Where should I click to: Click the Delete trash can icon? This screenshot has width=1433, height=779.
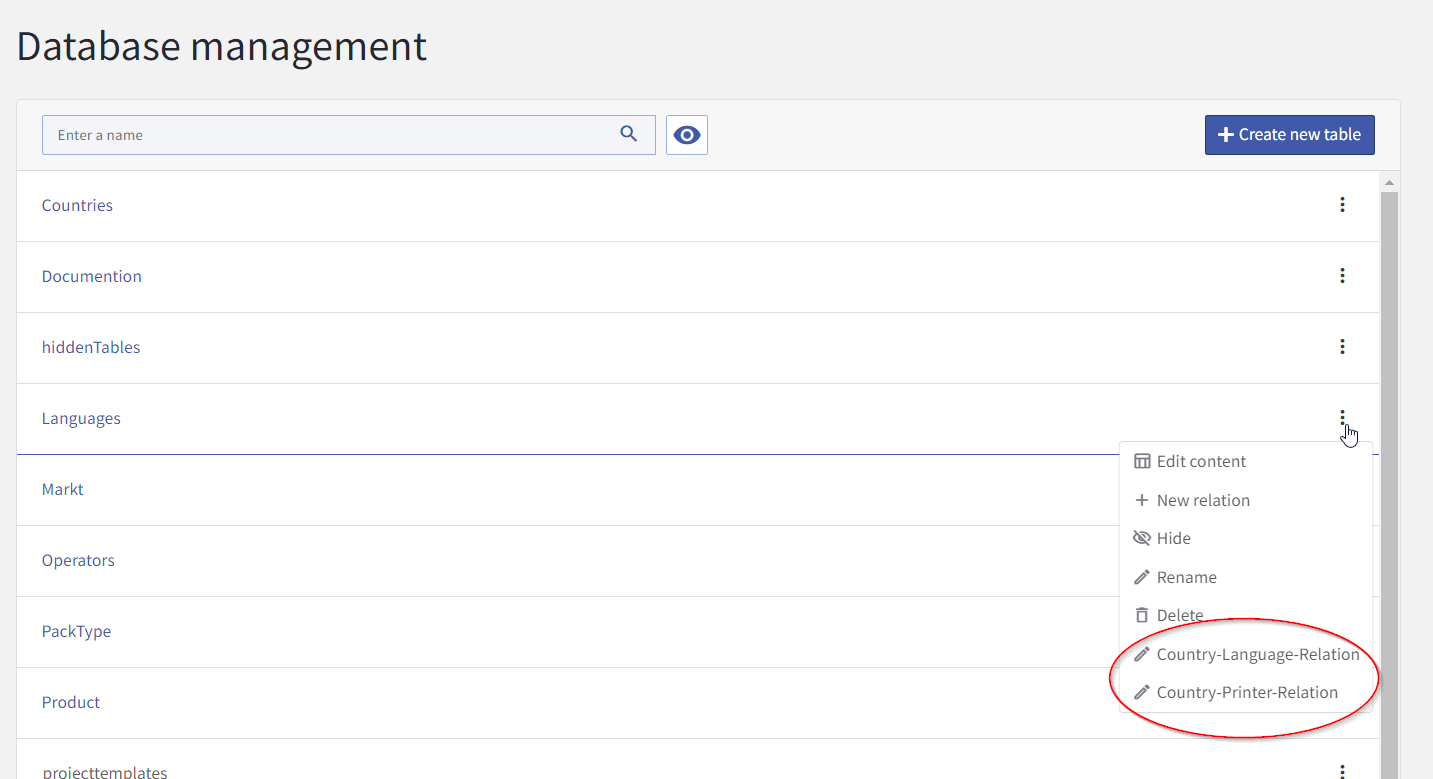pos(1142,615)
